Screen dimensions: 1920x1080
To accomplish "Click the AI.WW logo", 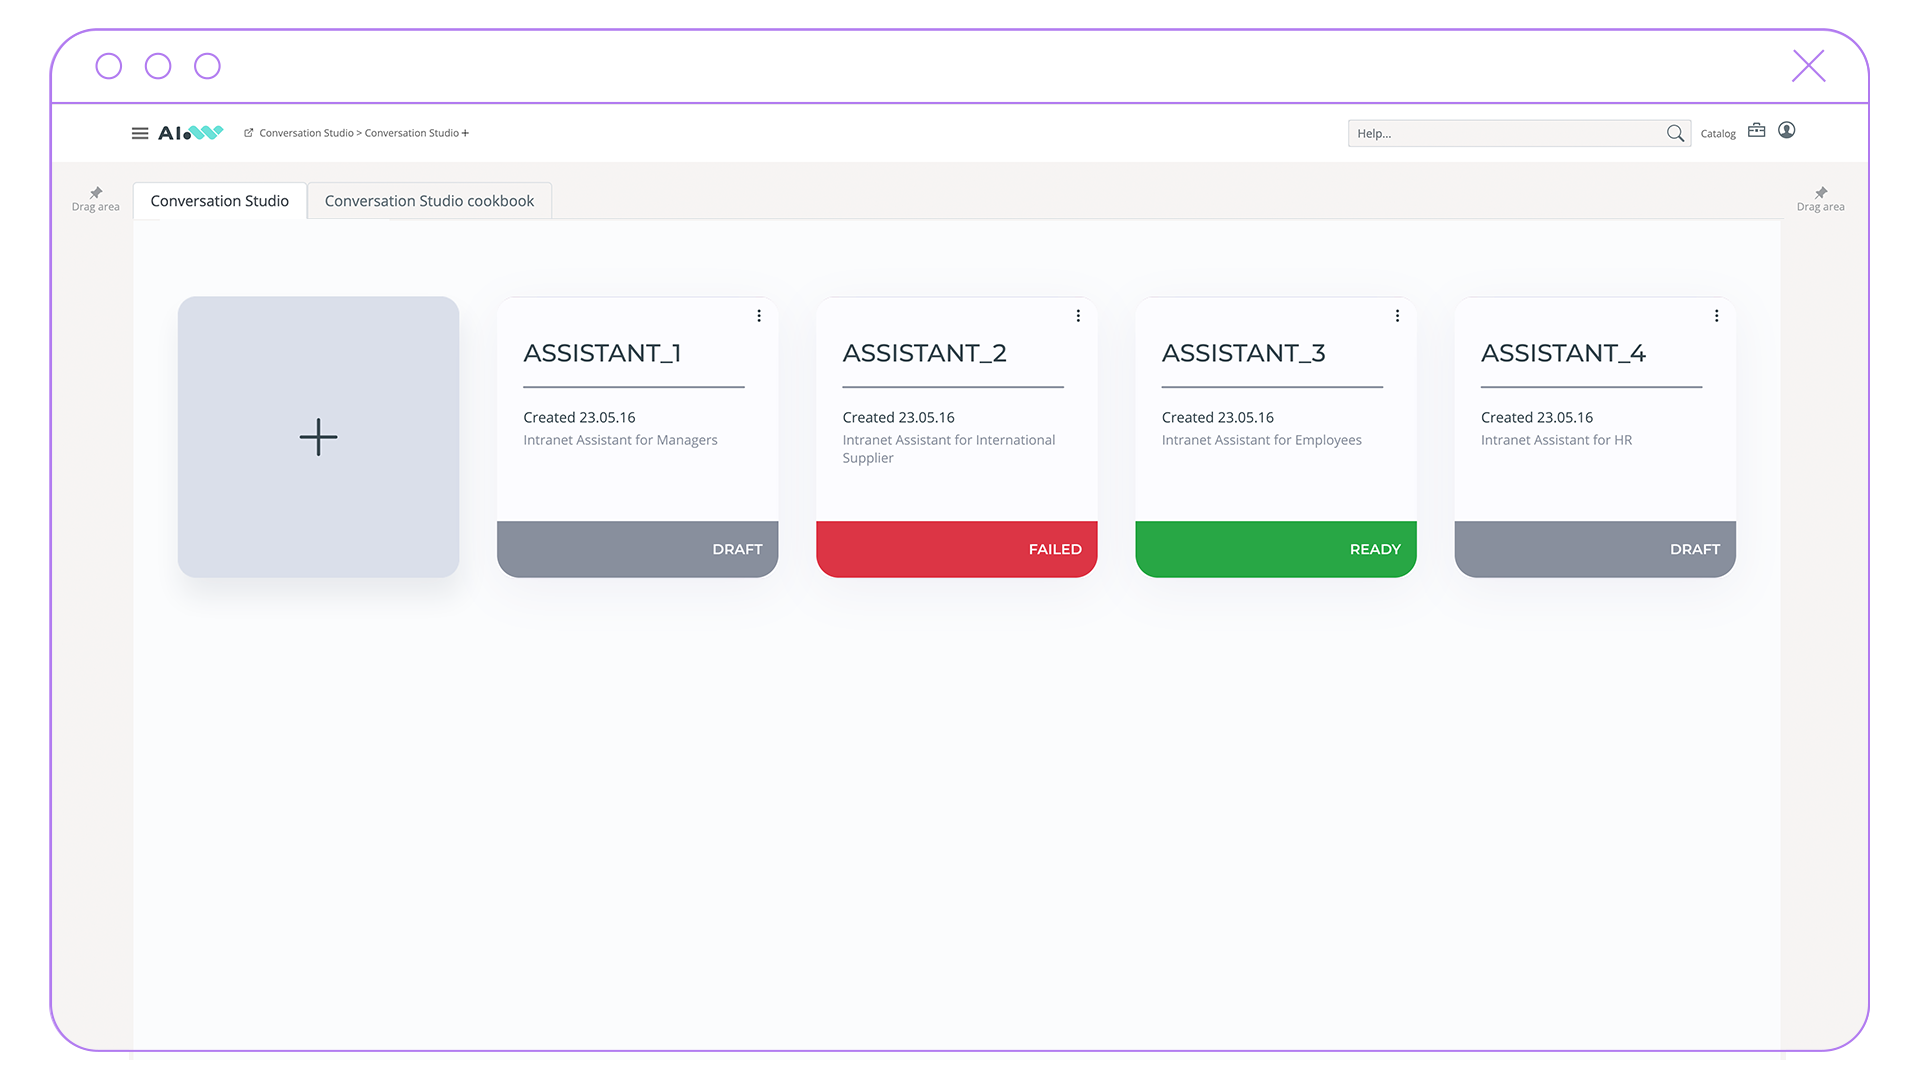I will tap(191, 133).
